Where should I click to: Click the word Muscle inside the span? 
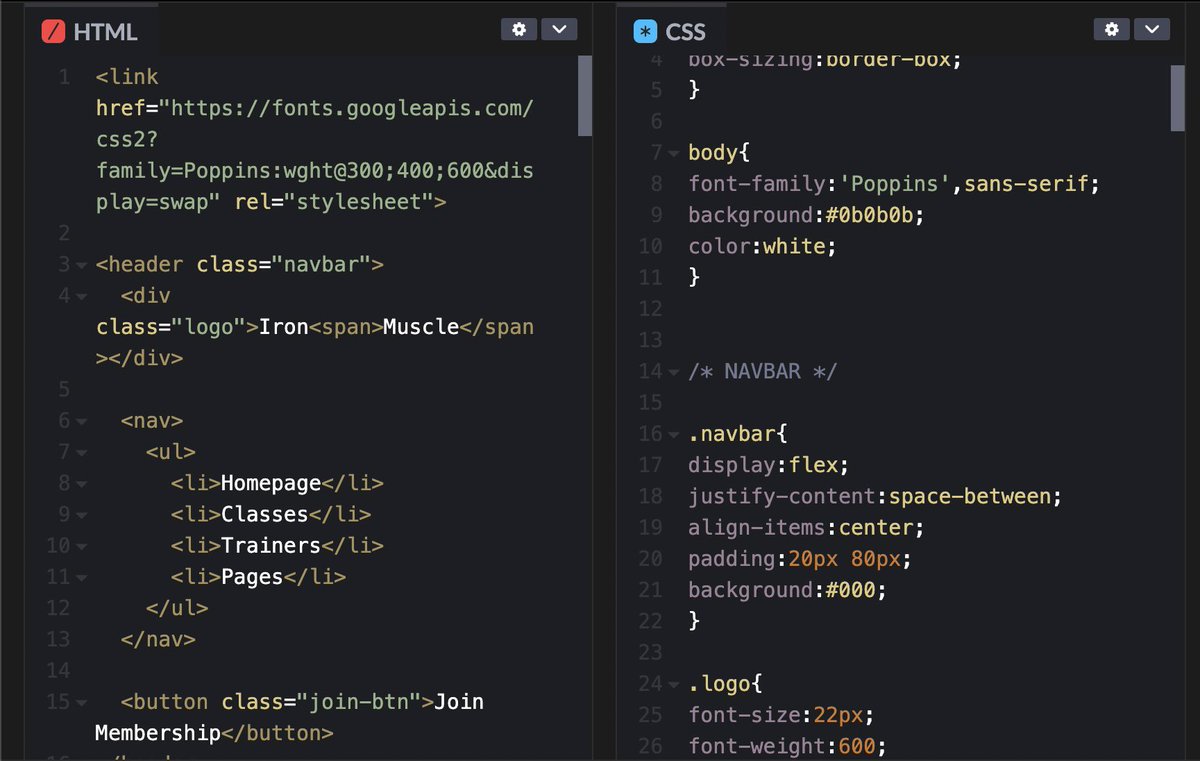(x=421, y=327)
